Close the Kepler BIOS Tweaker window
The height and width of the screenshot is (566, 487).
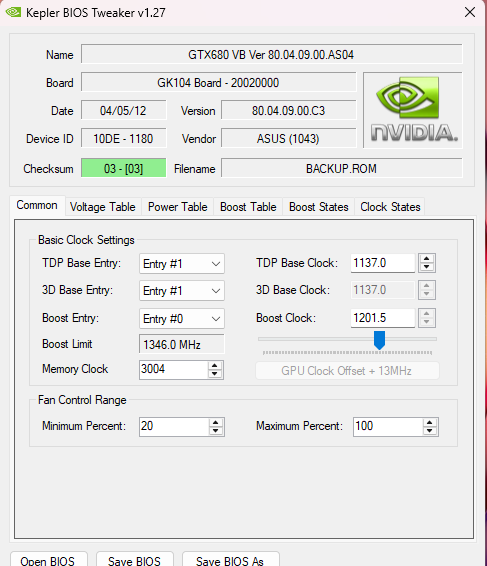tap(470, 12)
